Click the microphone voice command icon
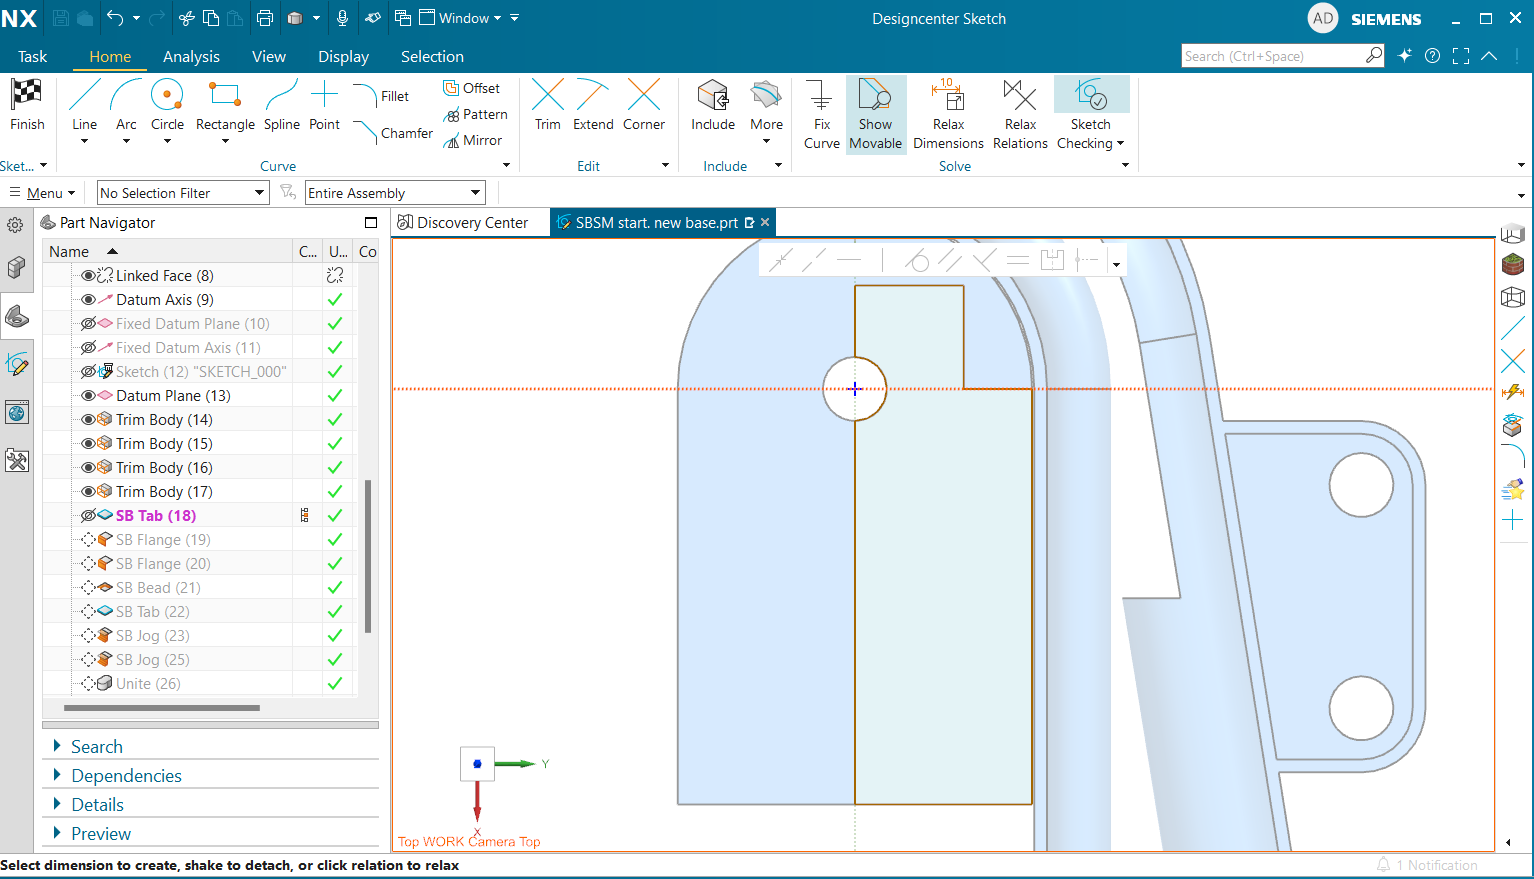This screenshot has width=1534, height=879. [x=342, y=18]
